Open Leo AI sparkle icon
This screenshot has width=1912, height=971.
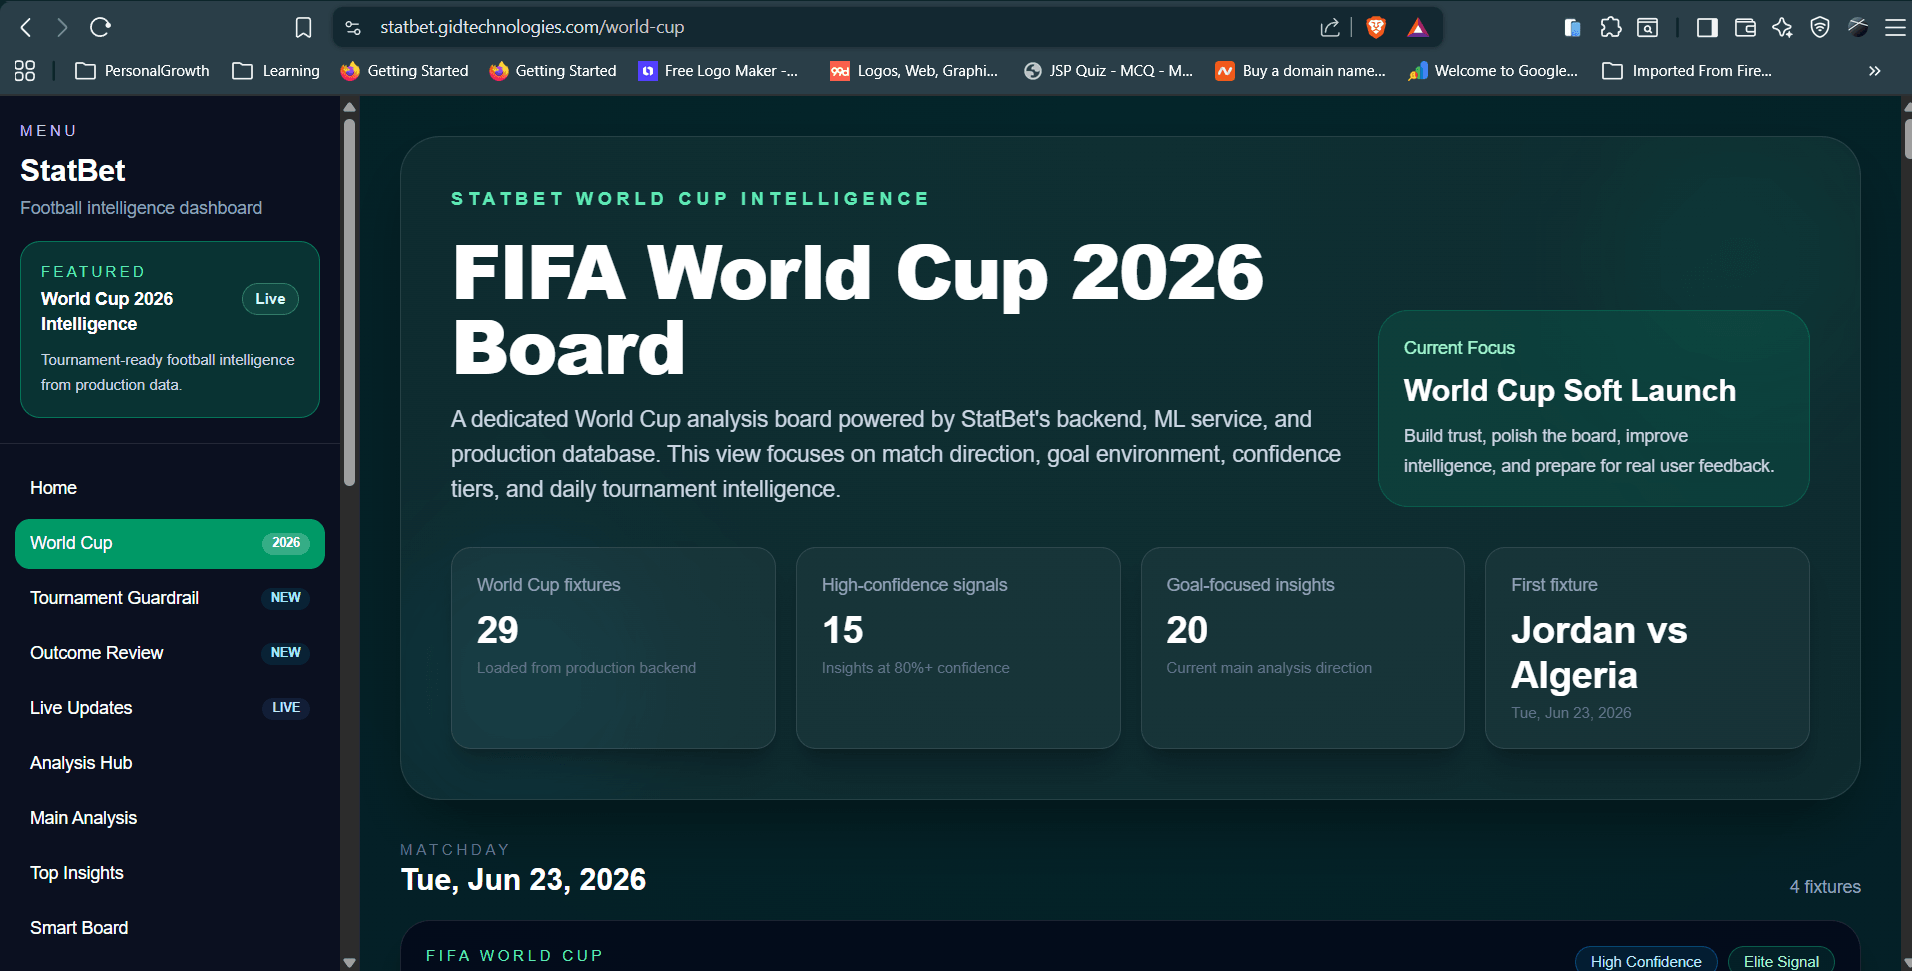tap(1782, 27)
